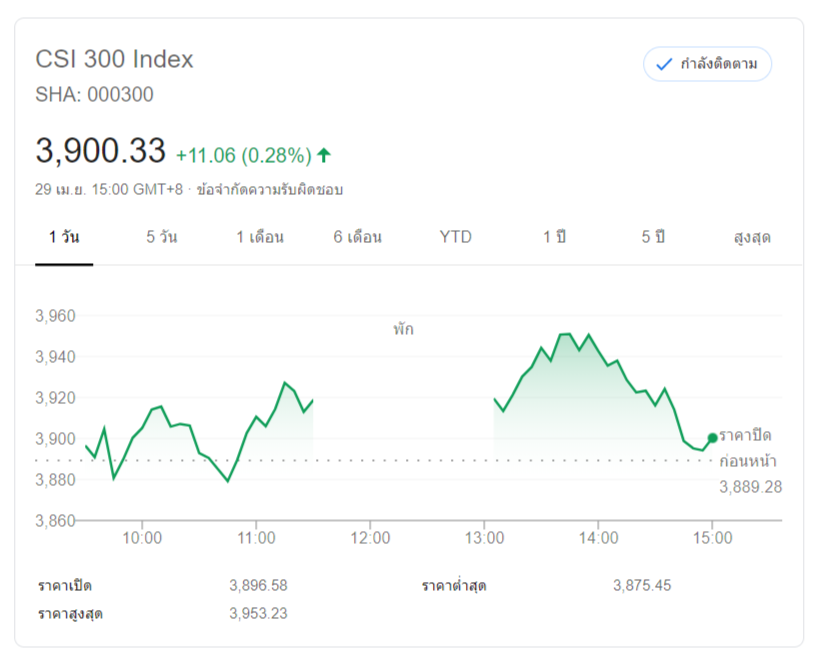Switch to 1 ปี range

click(x=555, y=238)
